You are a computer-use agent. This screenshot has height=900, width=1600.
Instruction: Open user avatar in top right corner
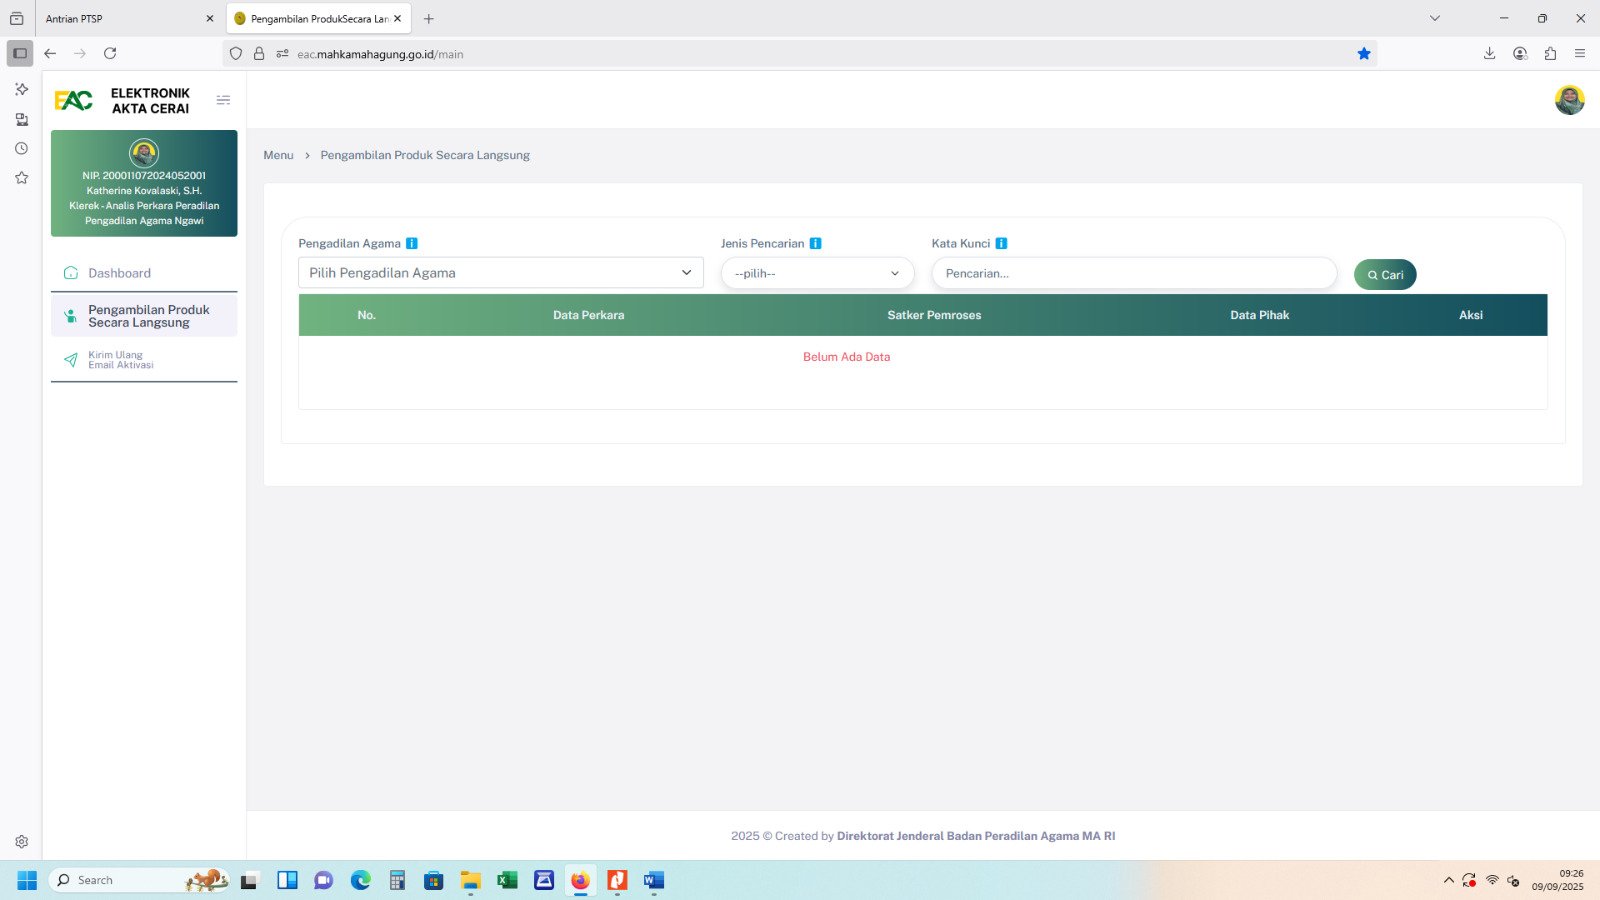[1569, 100]
